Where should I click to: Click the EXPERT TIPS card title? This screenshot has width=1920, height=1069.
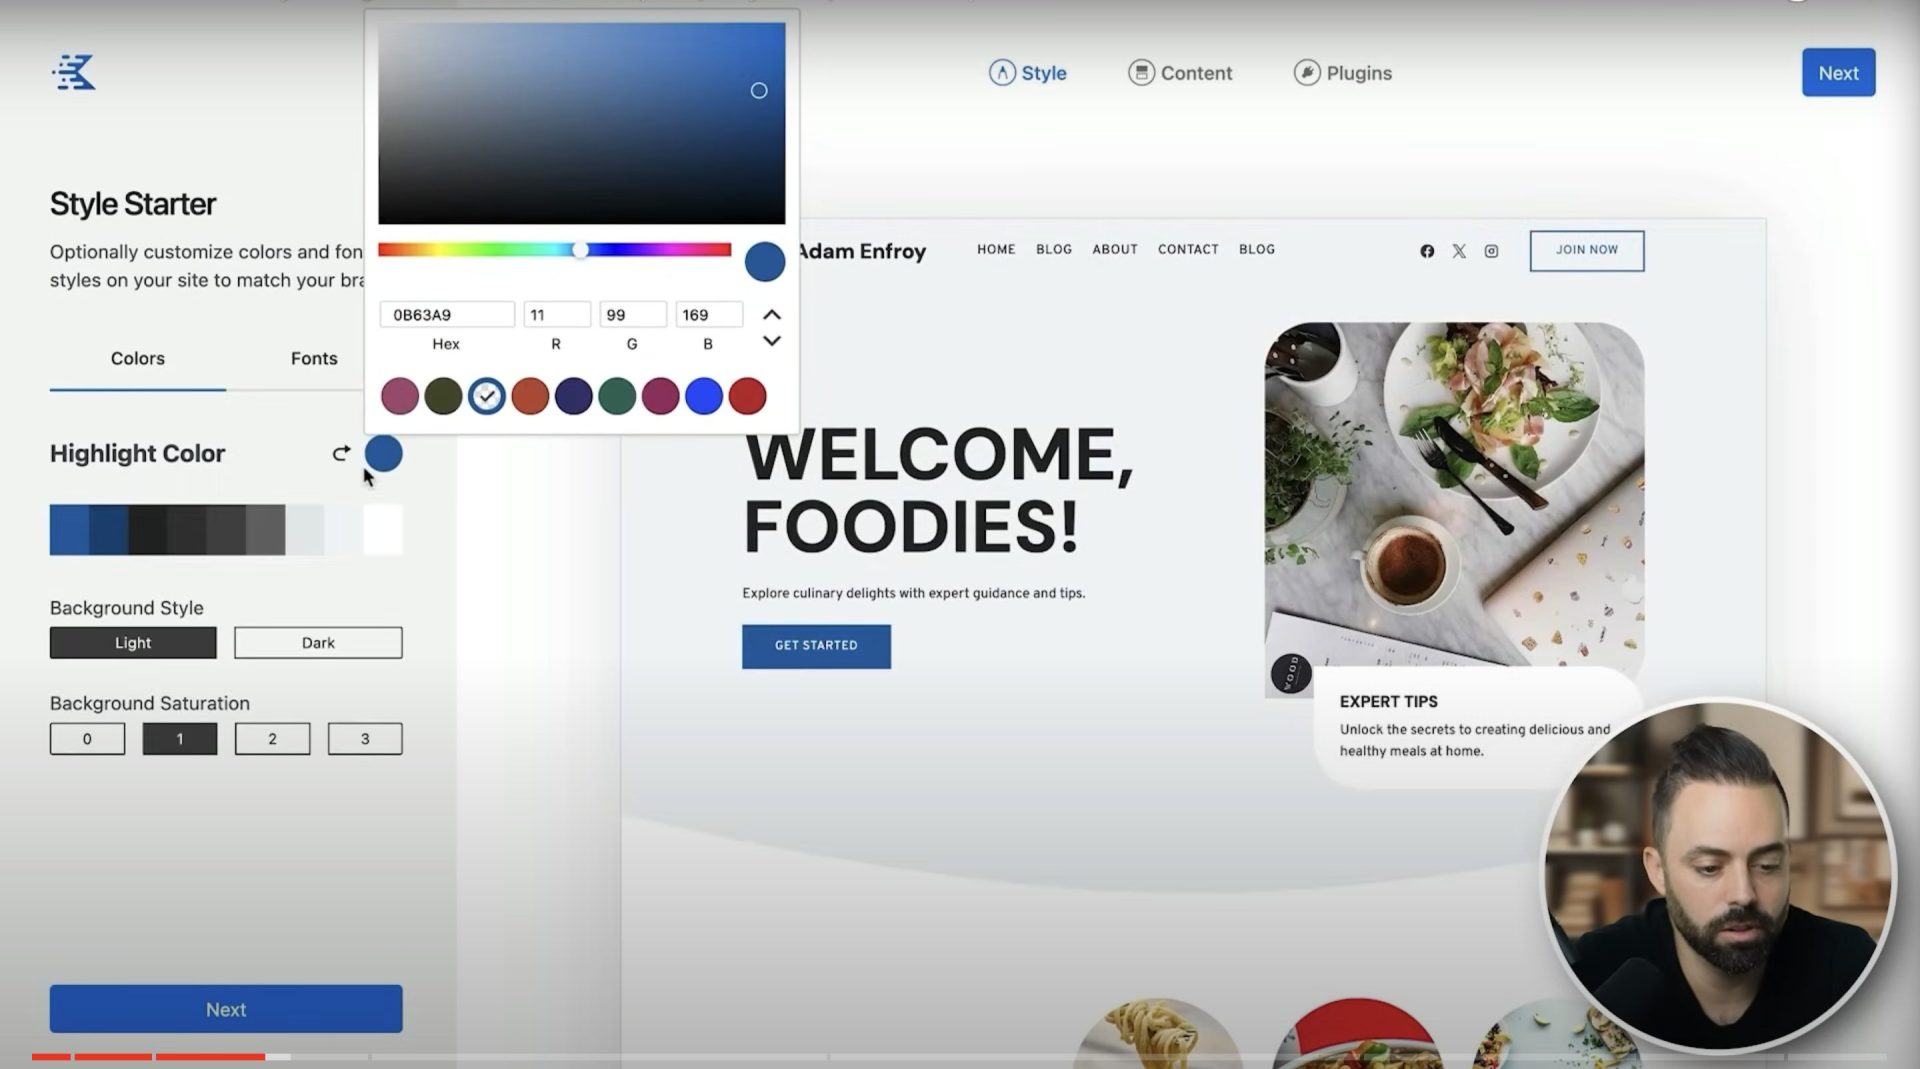click(x=1389, y=702)
